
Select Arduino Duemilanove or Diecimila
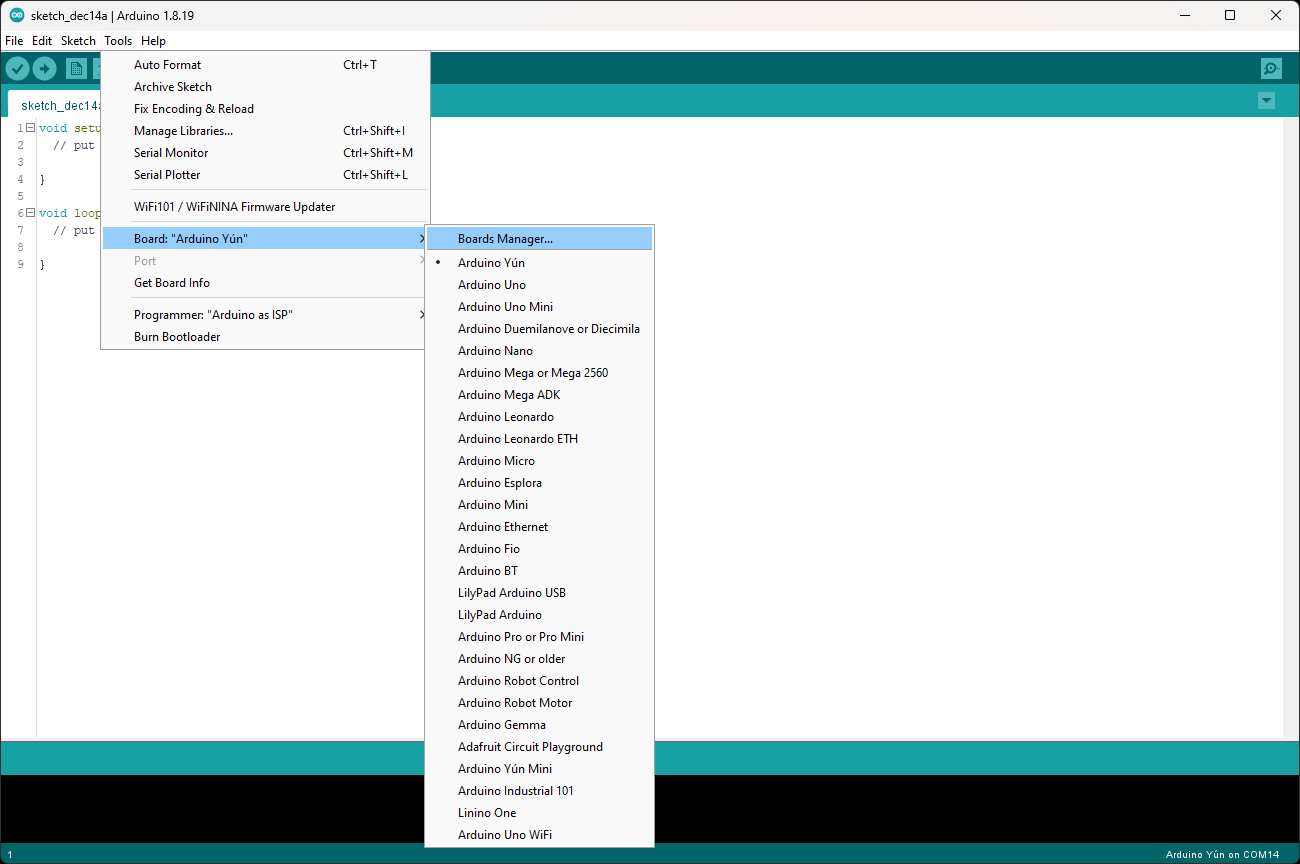539,329
